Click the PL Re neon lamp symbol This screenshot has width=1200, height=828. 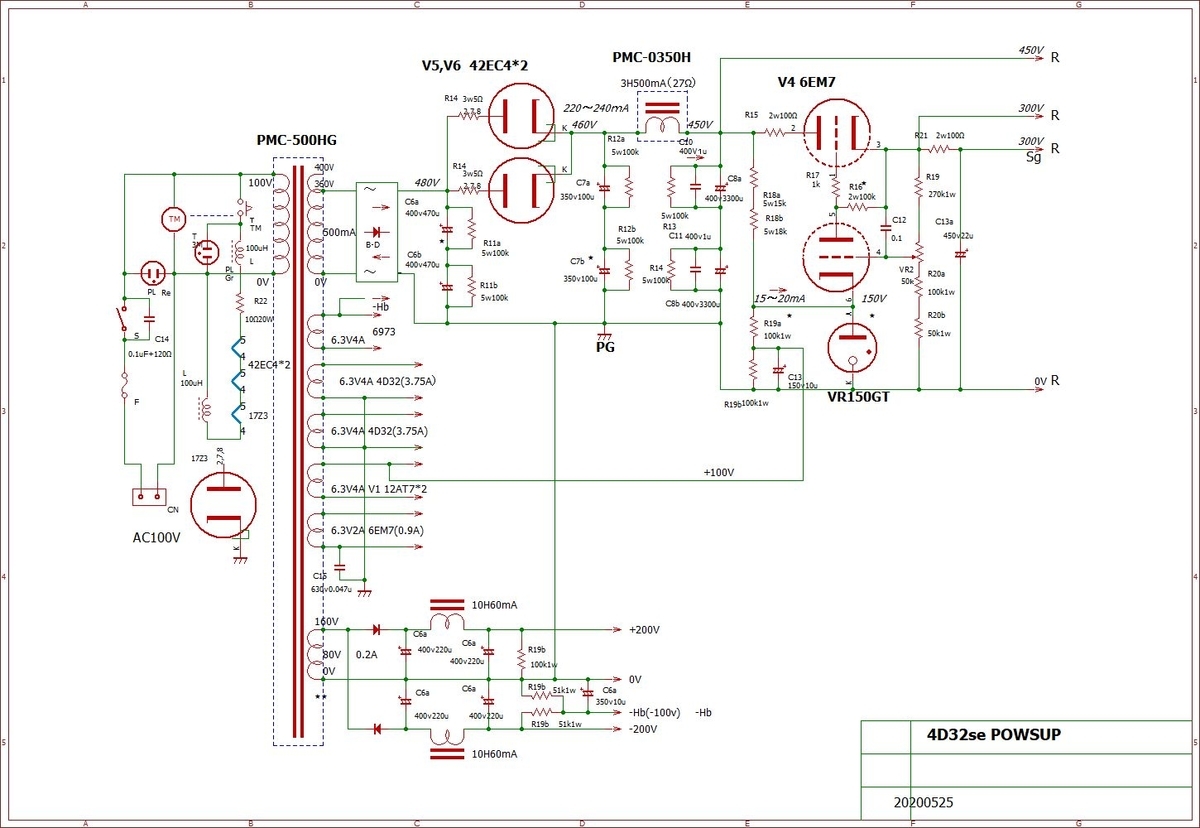click(x=153, y=273)
